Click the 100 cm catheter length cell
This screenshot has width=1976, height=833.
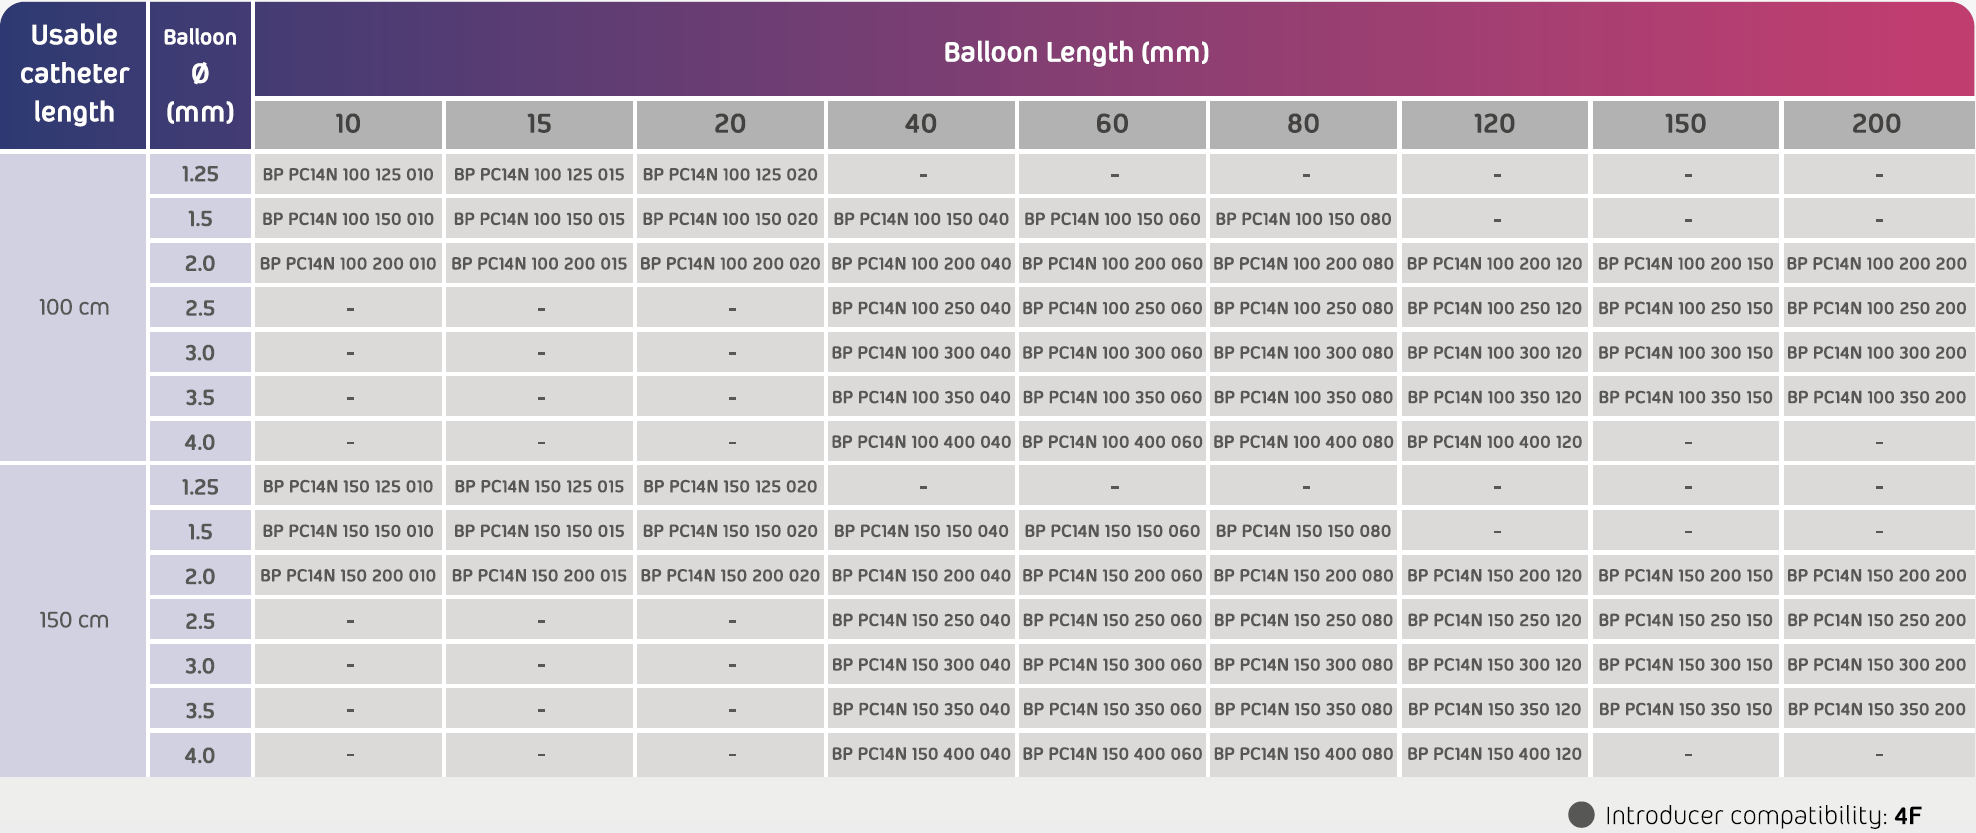pos(74,307)
